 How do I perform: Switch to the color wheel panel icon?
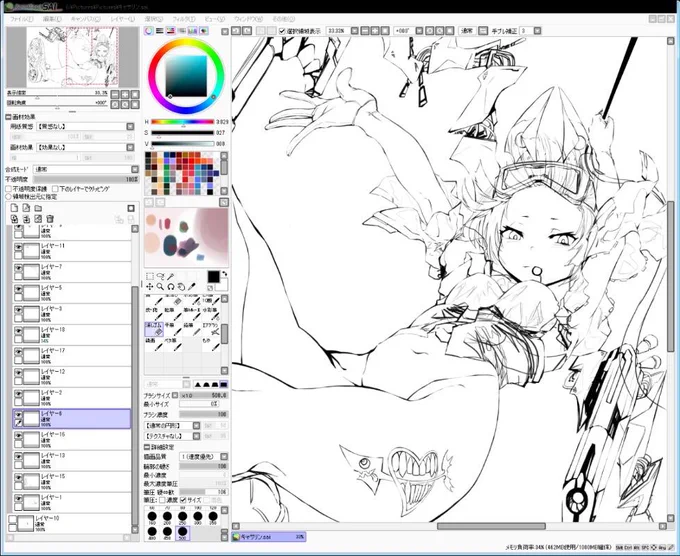point(149,31)
